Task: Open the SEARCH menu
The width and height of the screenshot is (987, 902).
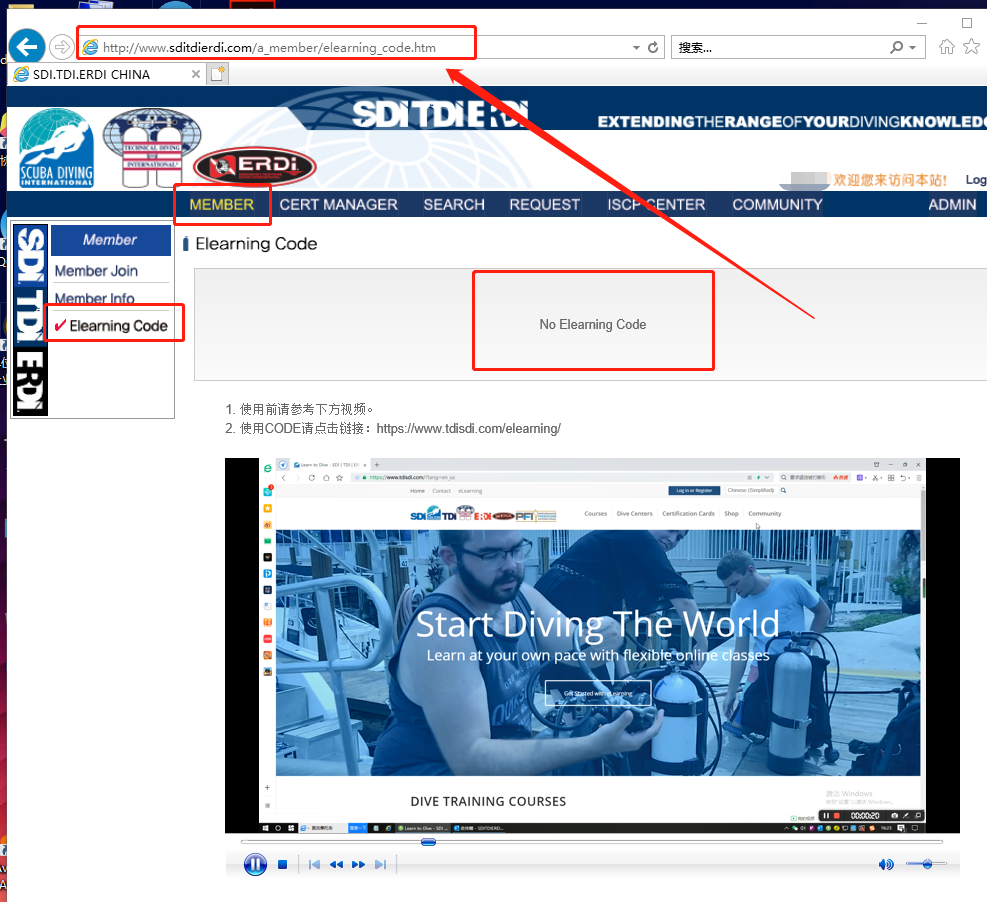Action: pyautogui.click(x=454, y=205)
